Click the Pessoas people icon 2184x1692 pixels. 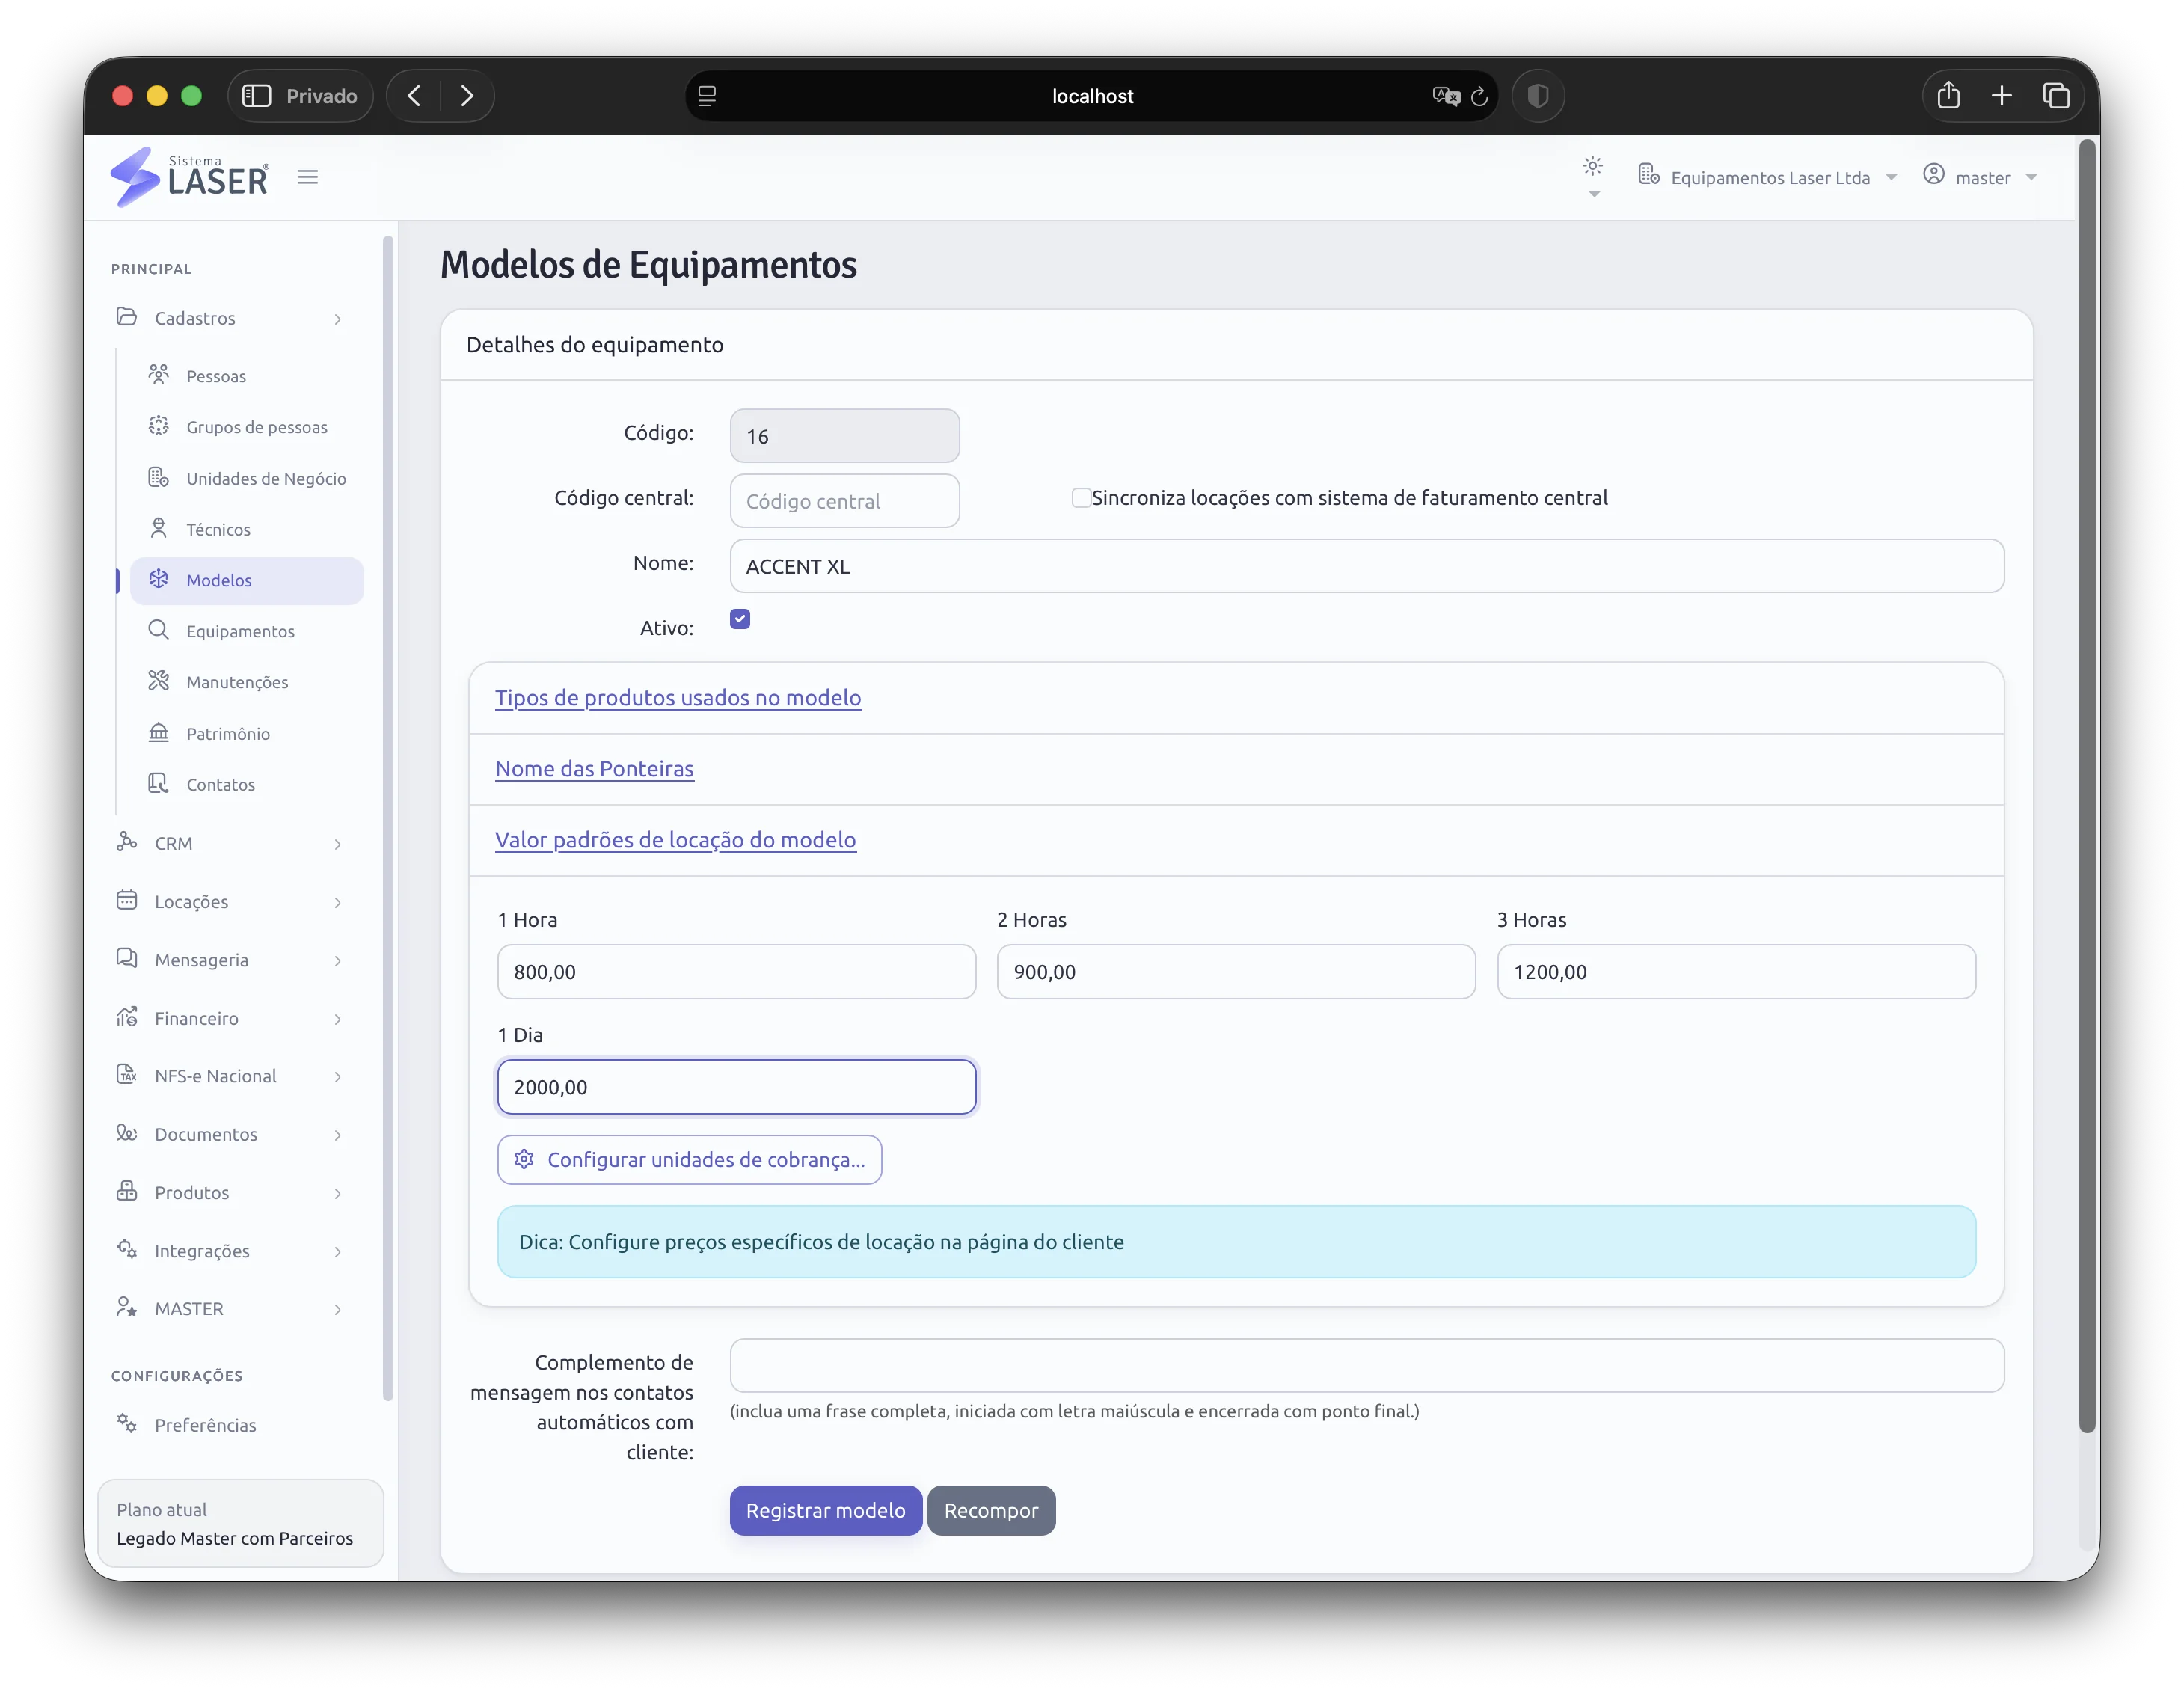pyautogui.click(x=158, y=375)
